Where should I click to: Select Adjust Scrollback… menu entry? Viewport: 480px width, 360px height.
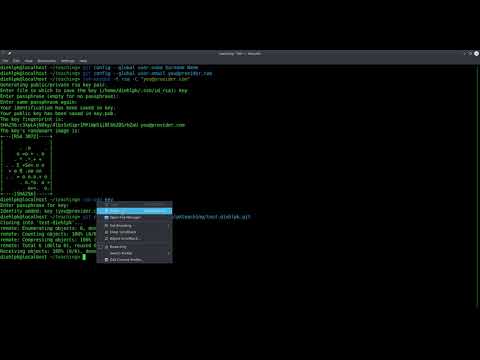point(135,239)
